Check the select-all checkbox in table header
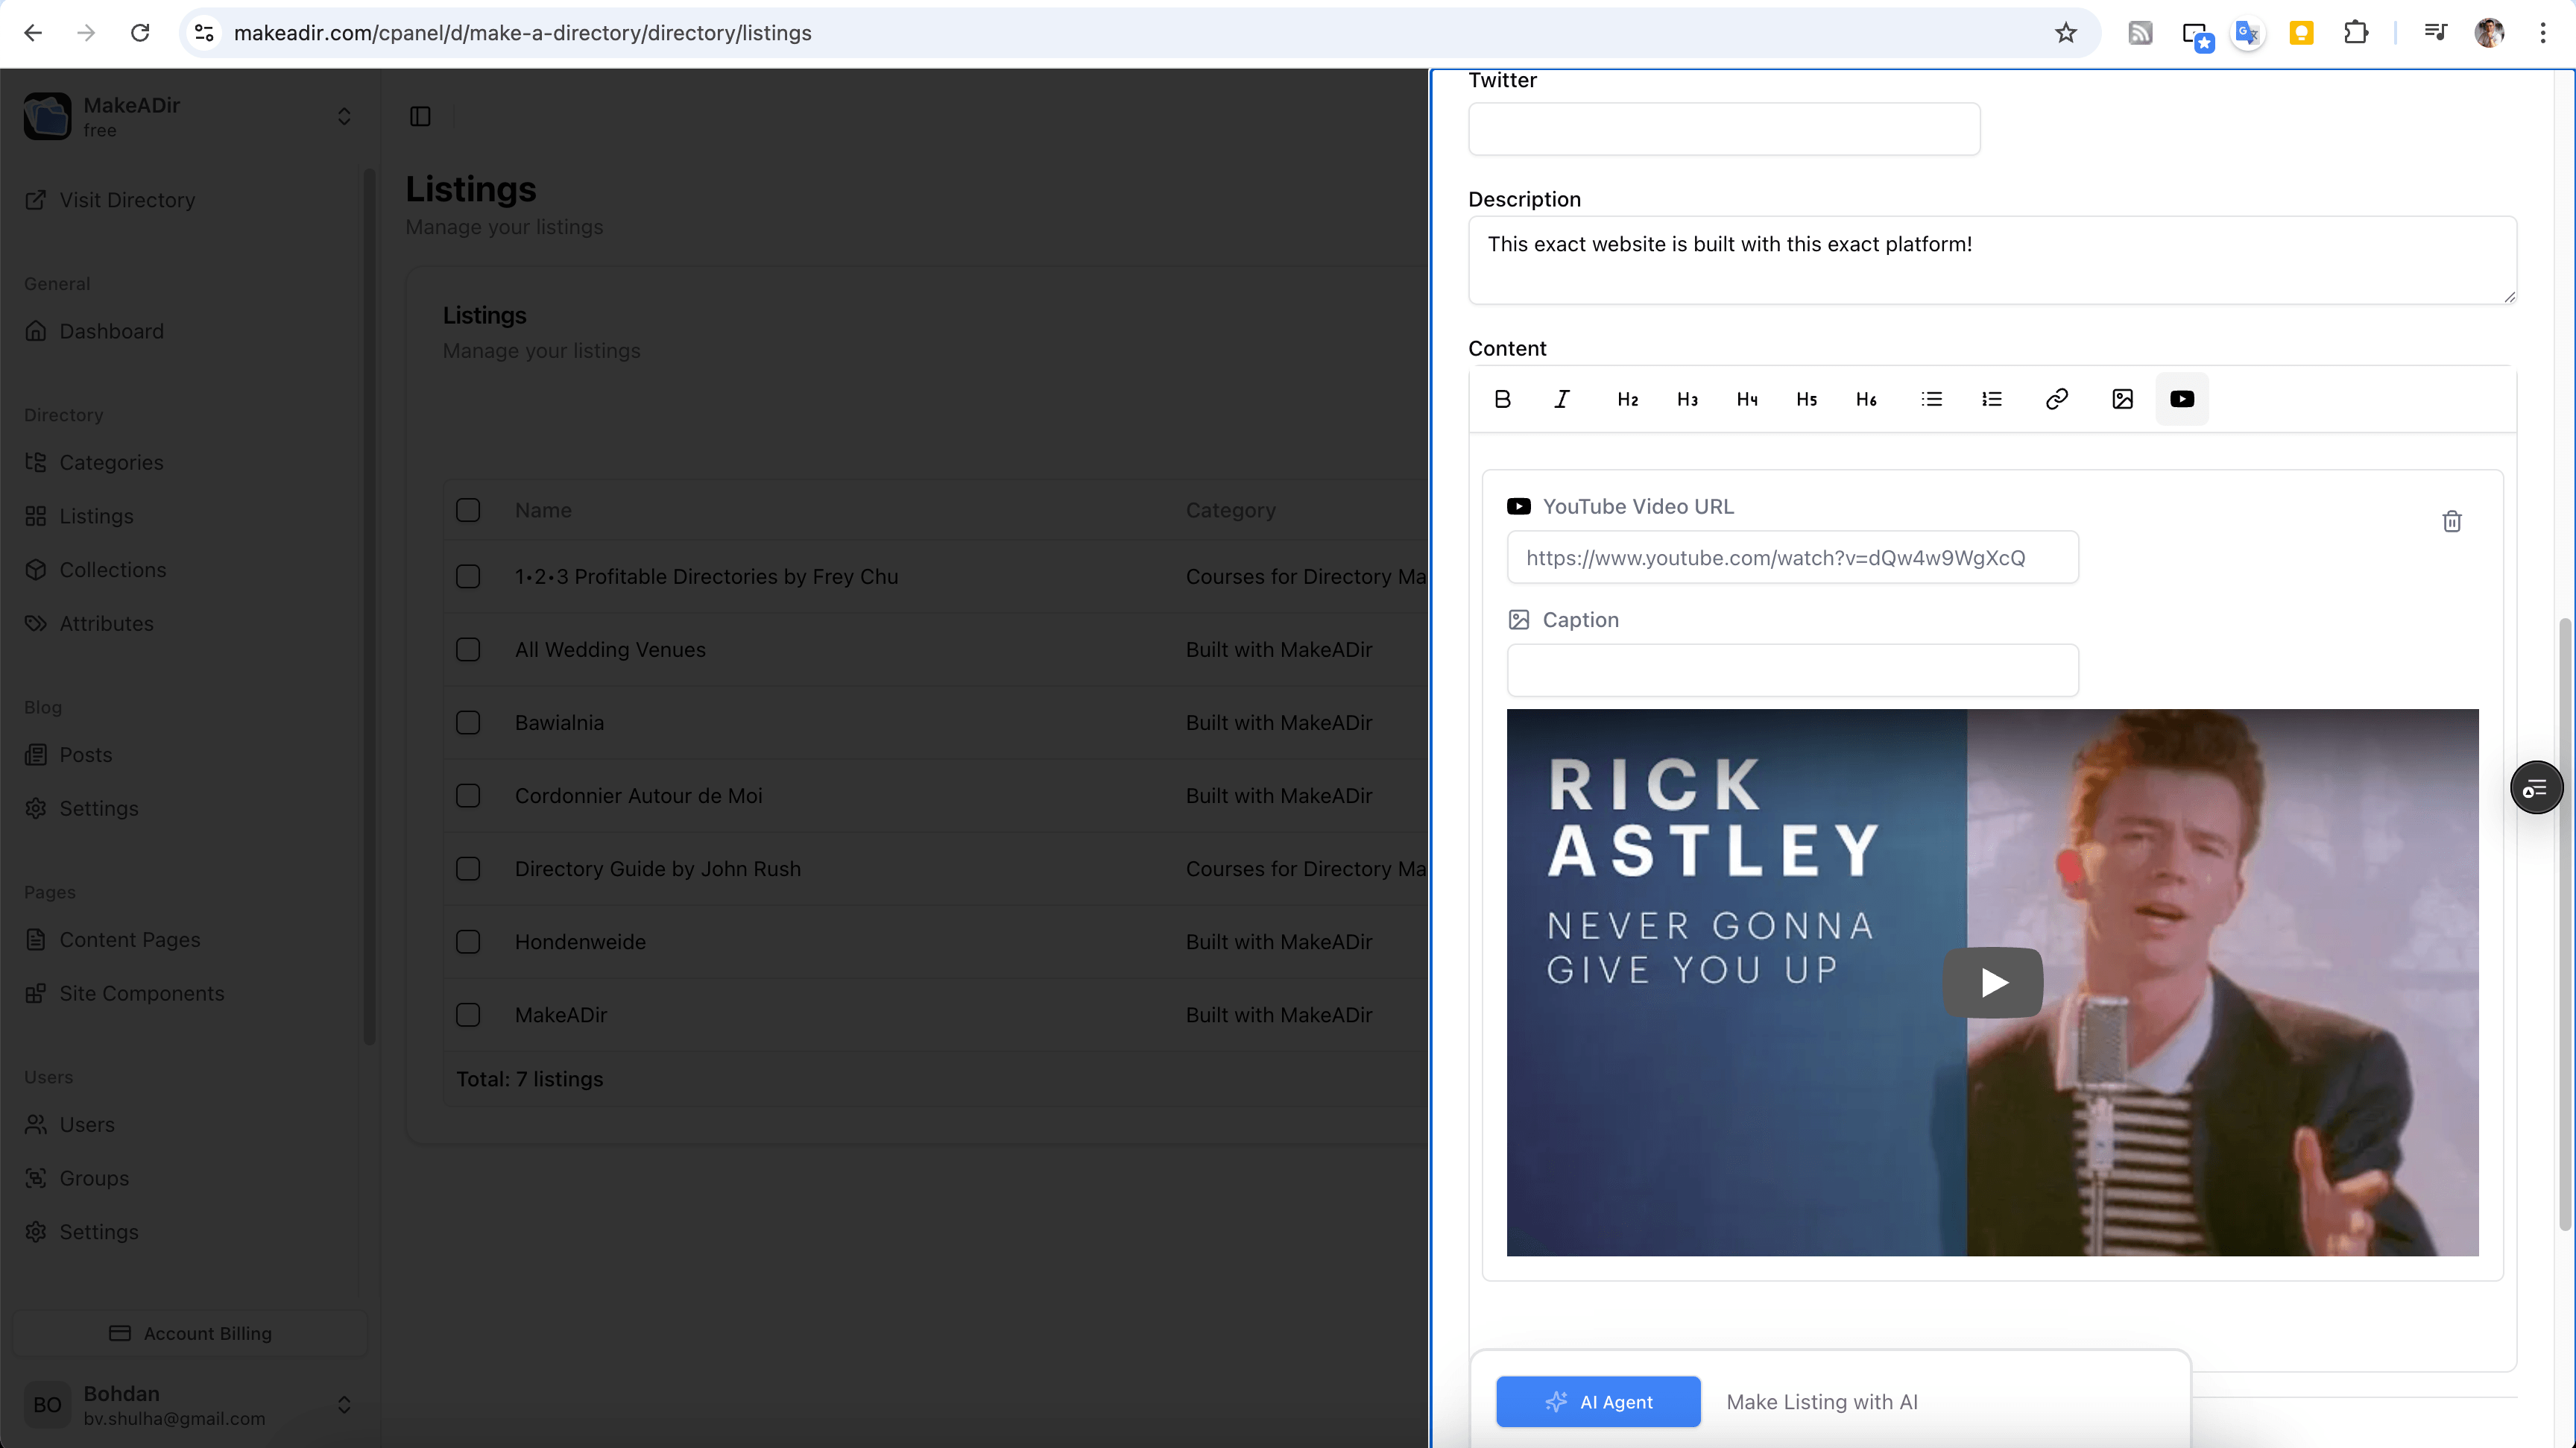 (x=468, y=510)
